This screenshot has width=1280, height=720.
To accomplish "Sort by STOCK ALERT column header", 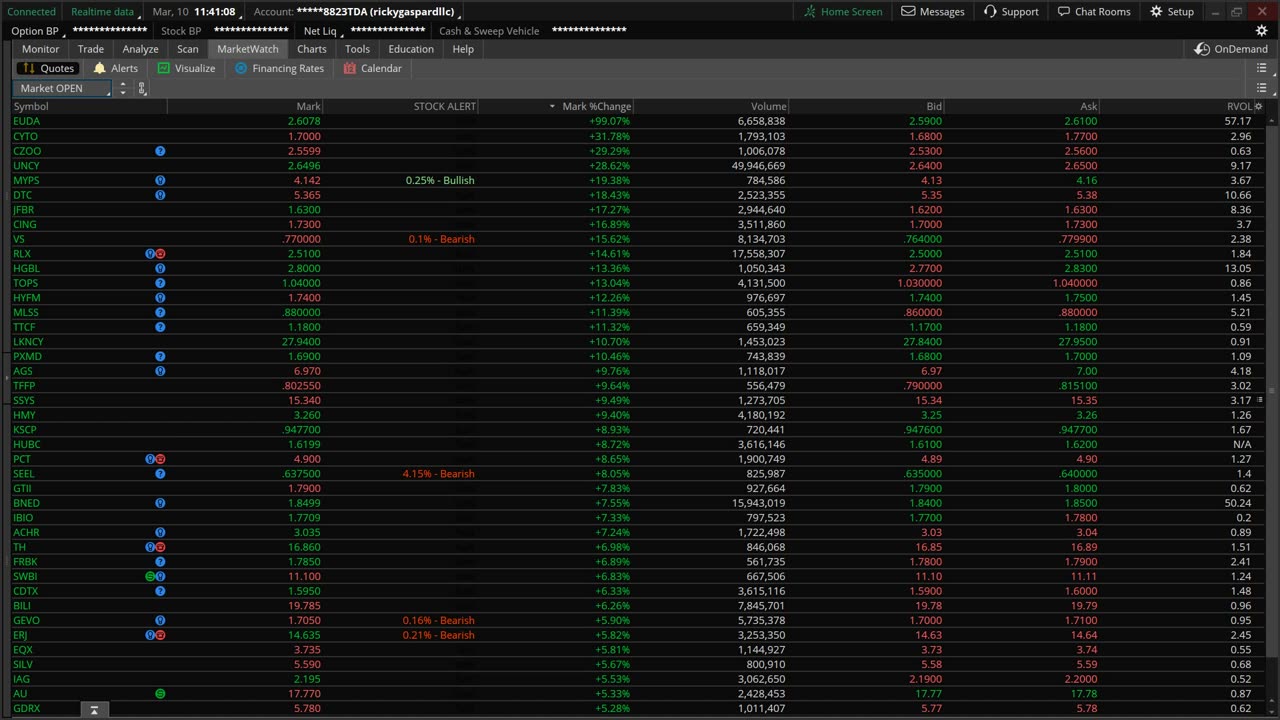I will 401,106.
